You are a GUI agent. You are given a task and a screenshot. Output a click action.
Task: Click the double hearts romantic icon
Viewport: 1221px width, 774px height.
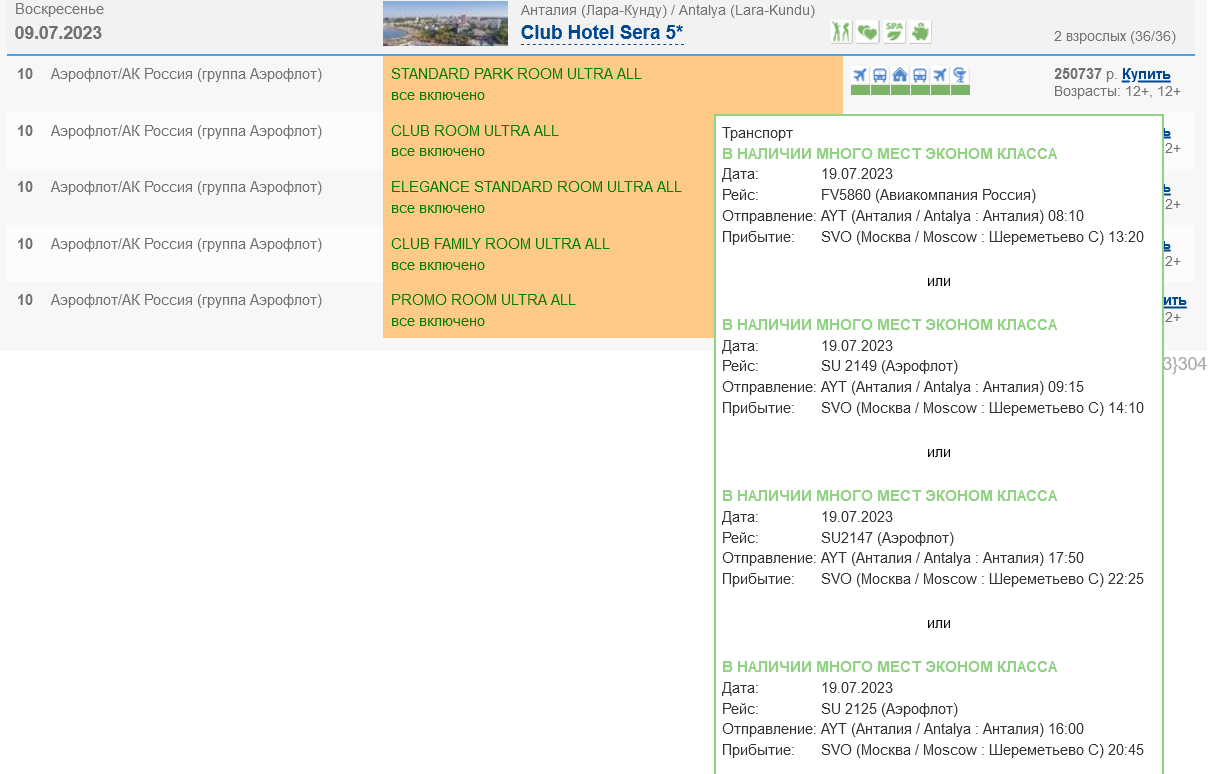pos(867,33)
